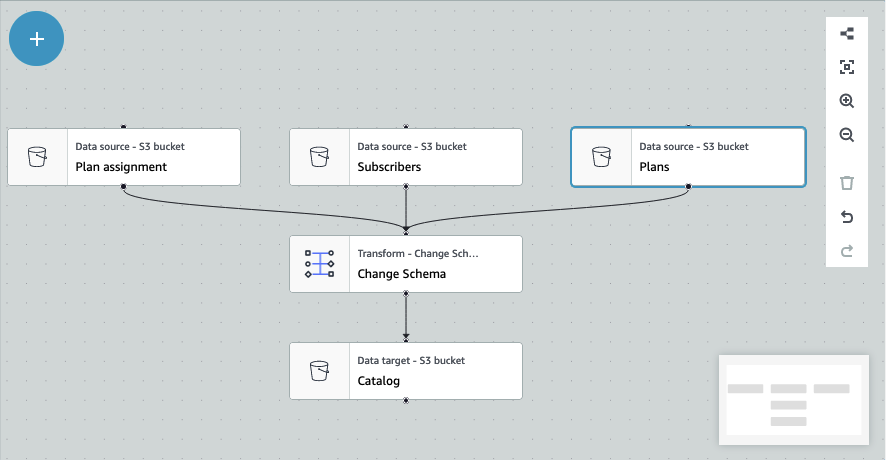Click the minimap overview thumbnail
This screenshot has height=460, width=886.
click(x=790, y=400)
